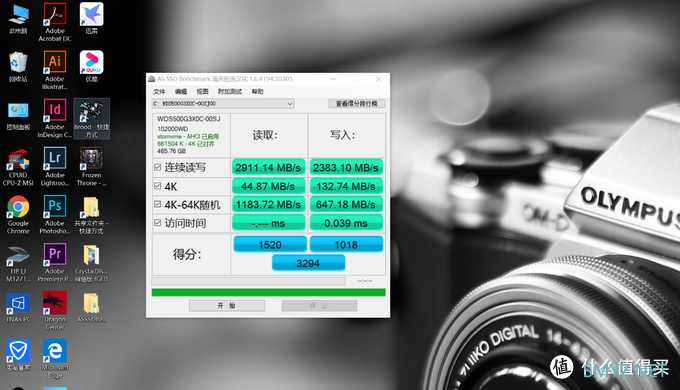This screenshot has width=680, height=390.
Task: Open the Recycle Bin icon
Action: (x=18, y=67)
